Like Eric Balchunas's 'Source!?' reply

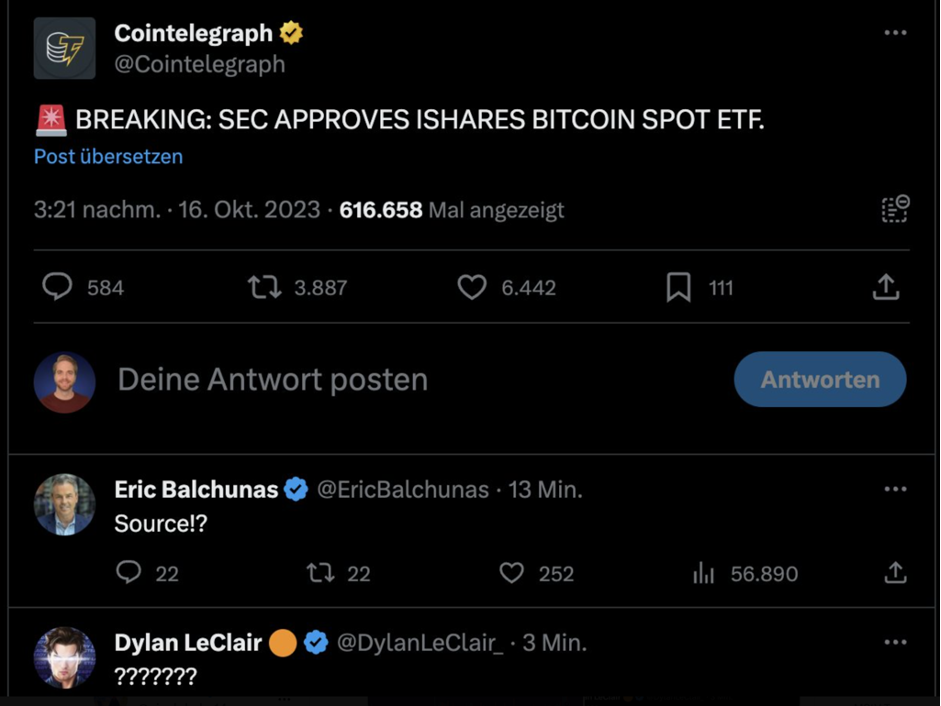pos(511,573)
